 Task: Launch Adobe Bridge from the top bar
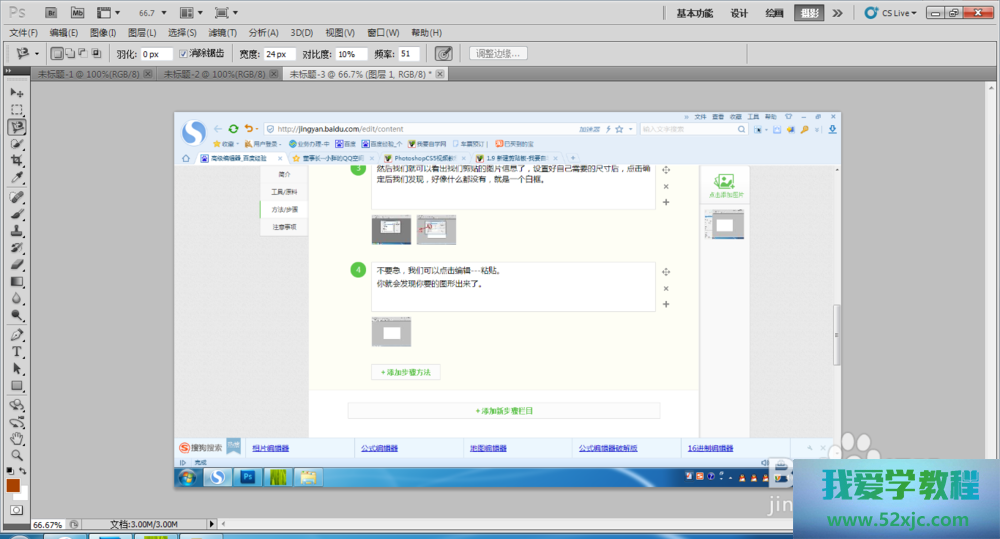52,13
